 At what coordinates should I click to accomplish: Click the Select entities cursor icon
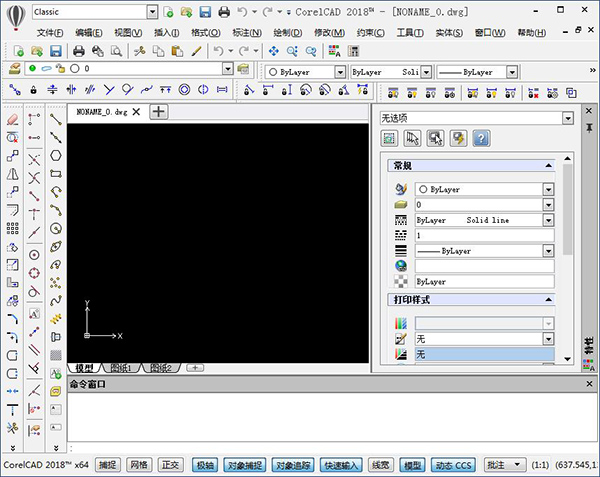(412, 138)
